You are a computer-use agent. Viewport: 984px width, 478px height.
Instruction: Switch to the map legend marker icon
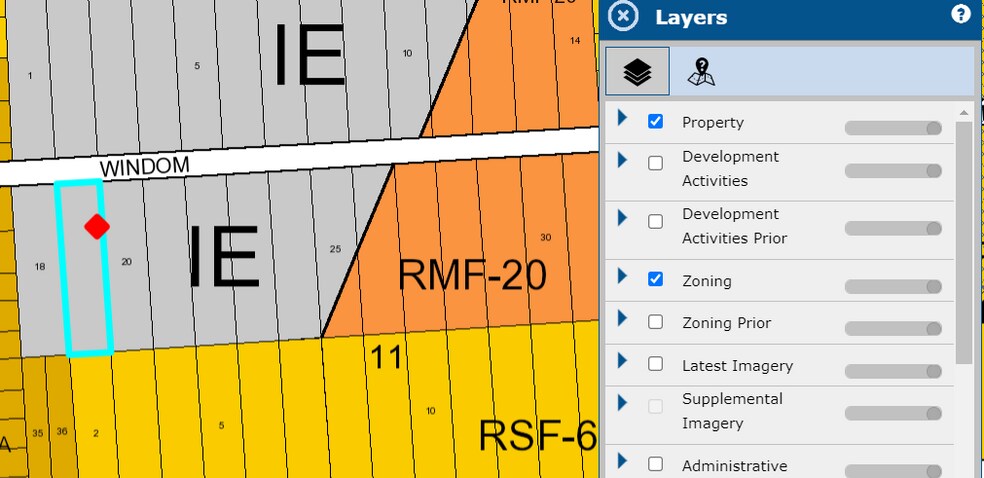(x=703, y=72)
